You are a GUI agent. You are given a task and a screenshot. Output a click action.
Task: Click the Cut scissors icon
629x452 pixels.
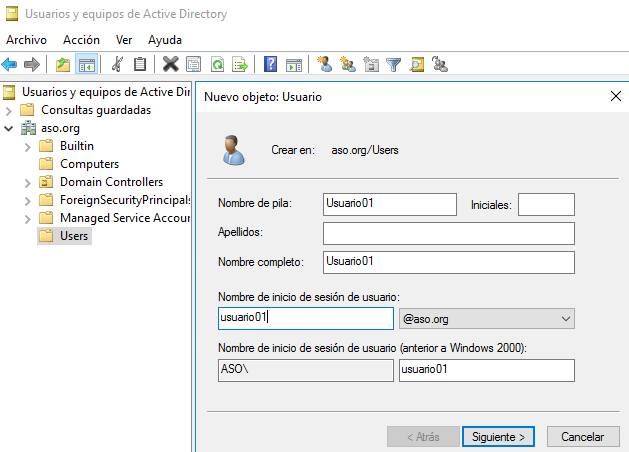(117, 65)
